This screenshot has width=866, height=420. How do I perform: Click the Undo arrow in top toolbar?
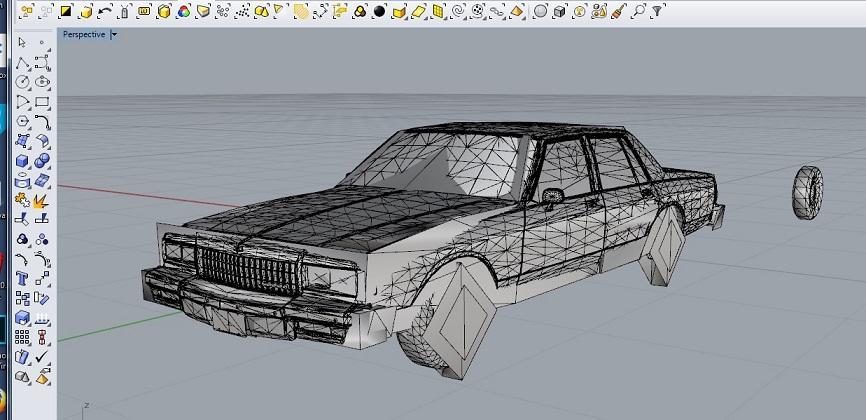point(104,12)
